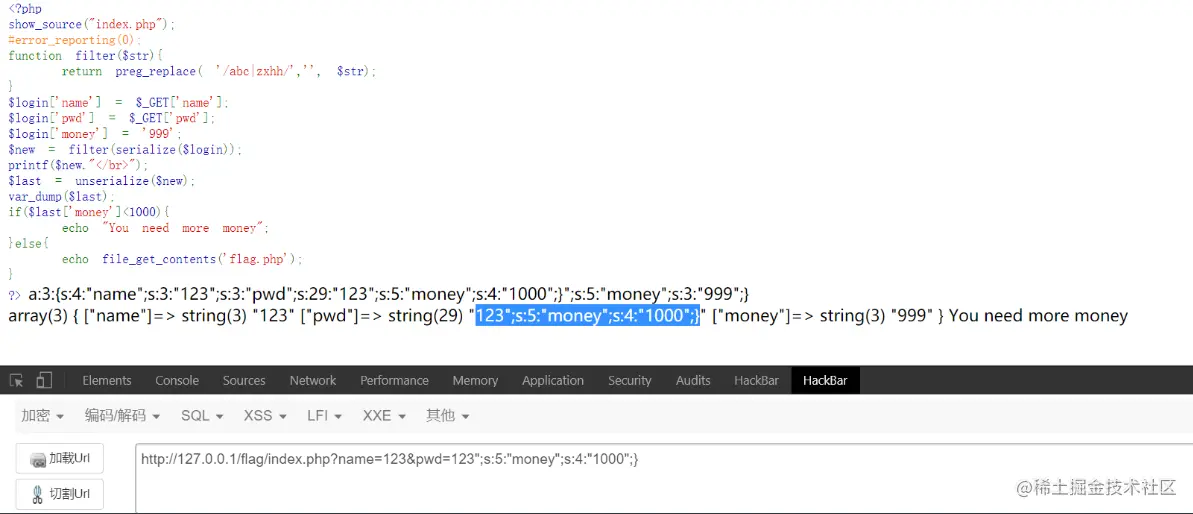Click the preg_replace code line
Viewport: 1193px width, 514px height.
[219, 71]
